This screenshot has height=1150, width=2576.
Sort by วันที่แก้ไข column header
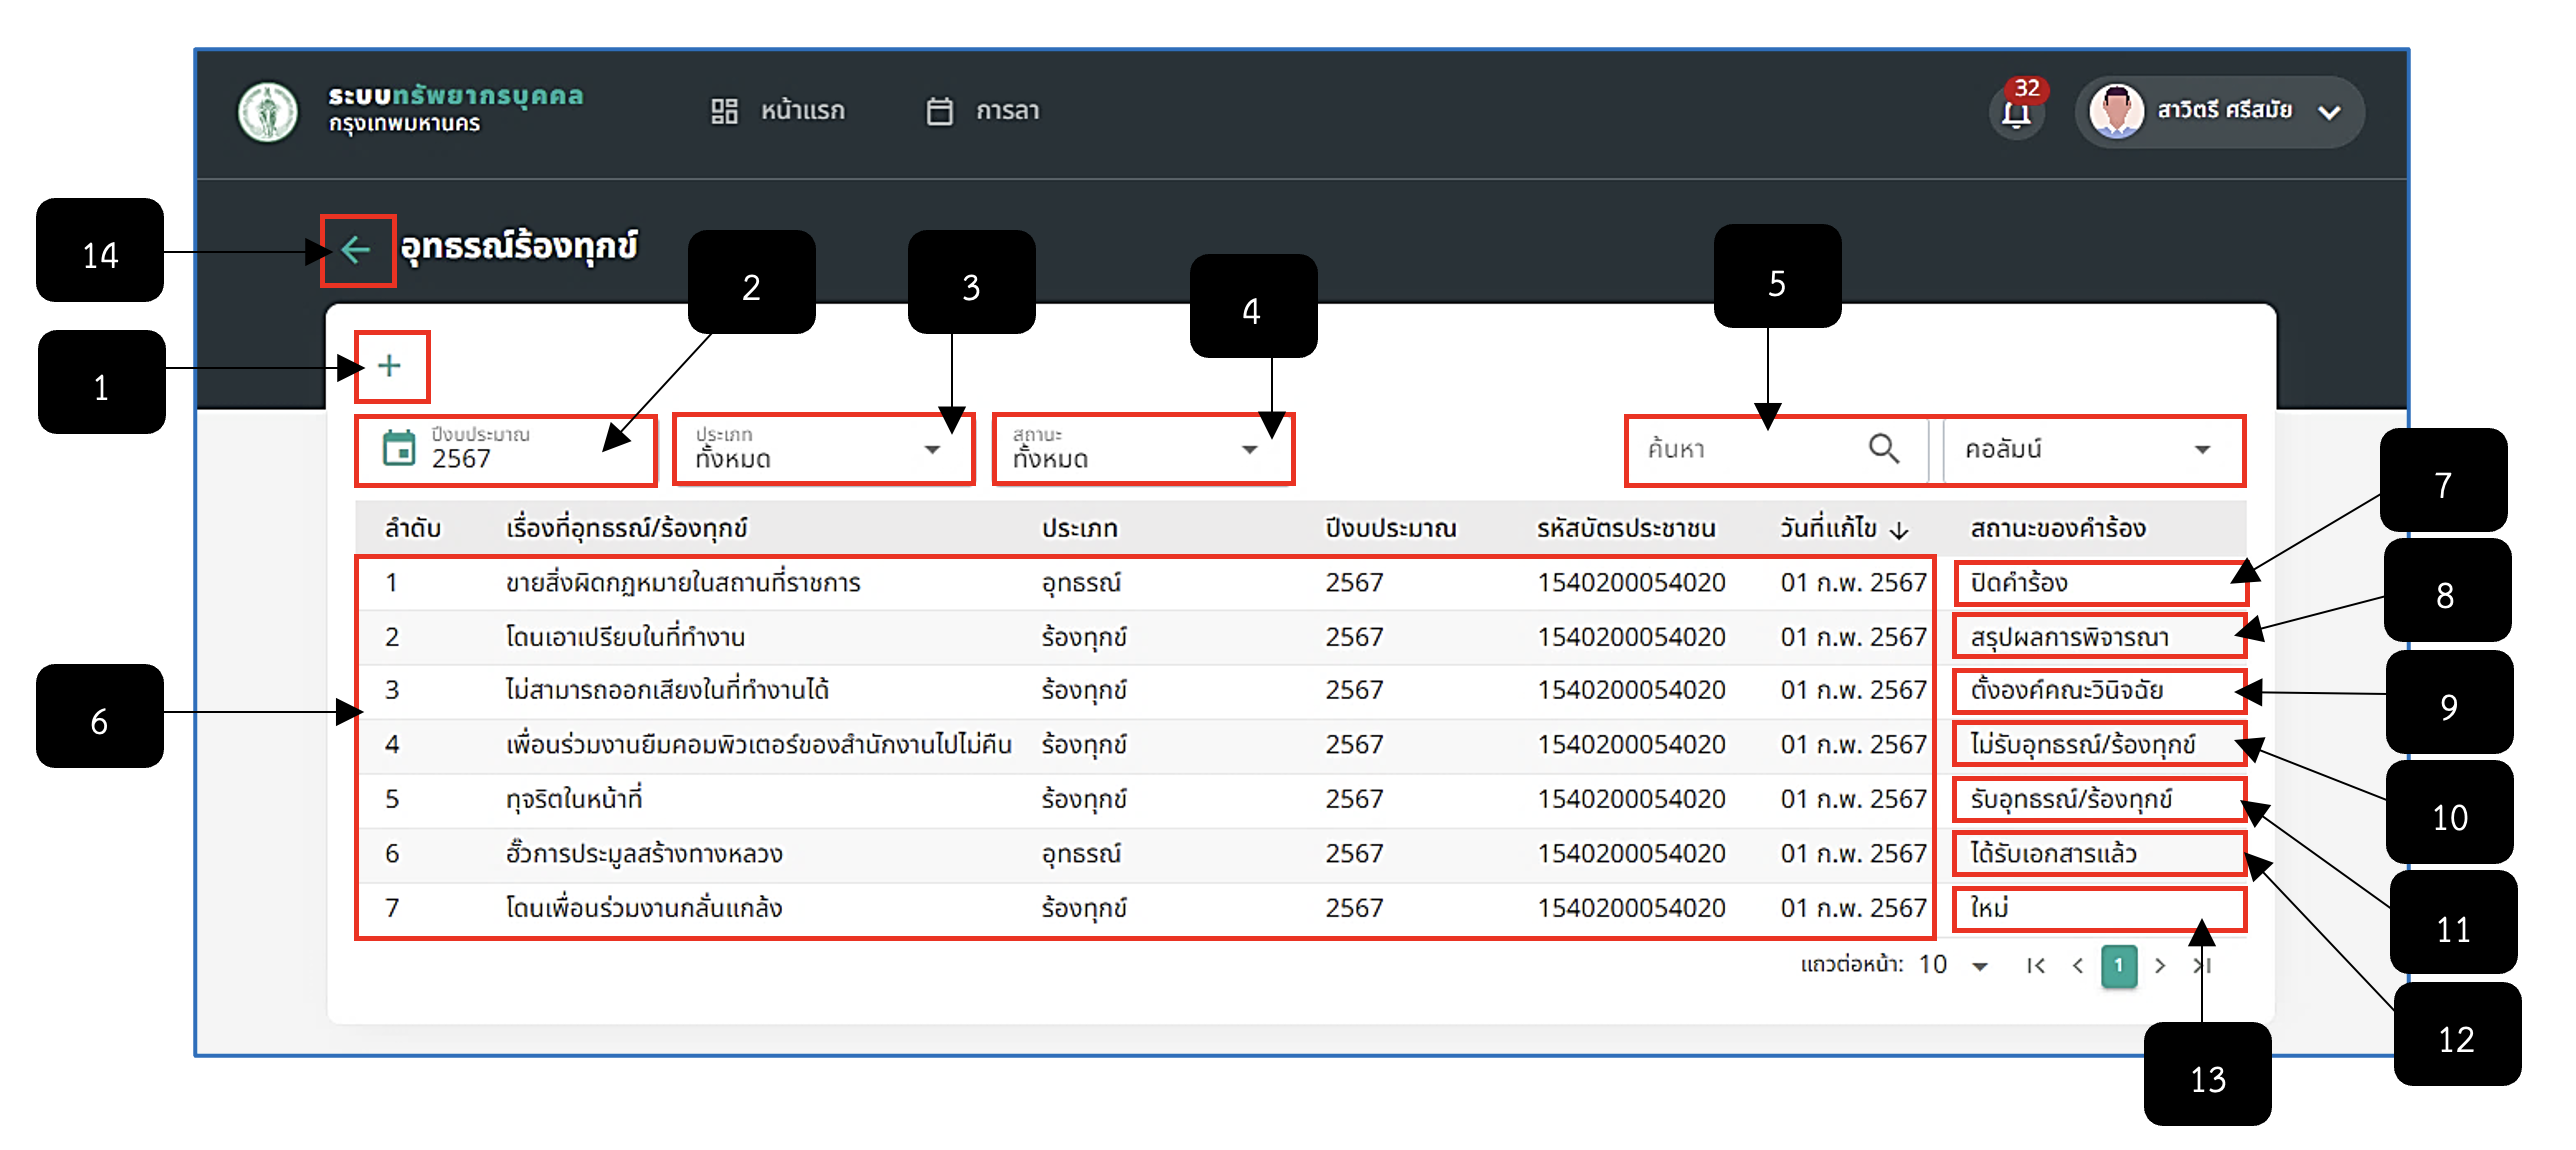[1844, 528]
